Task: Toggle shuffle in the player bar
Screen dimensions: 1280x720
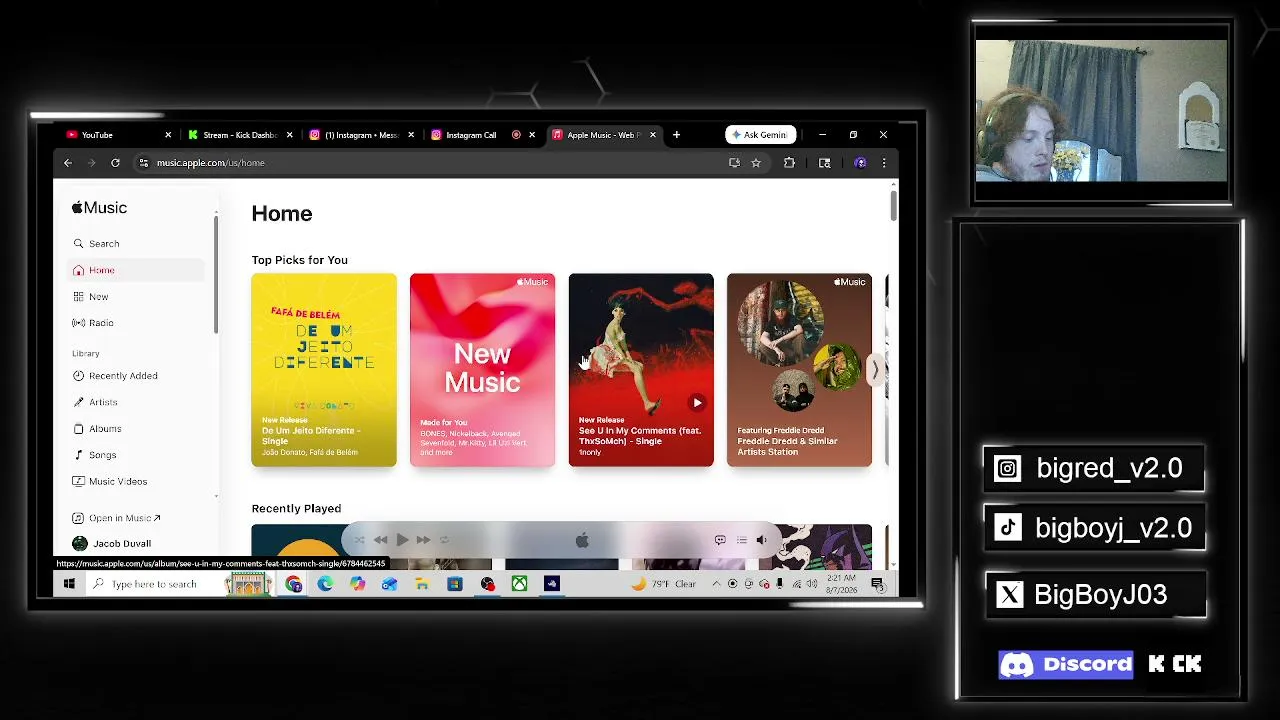Action: pyautogui.click(x=359, y=540)
